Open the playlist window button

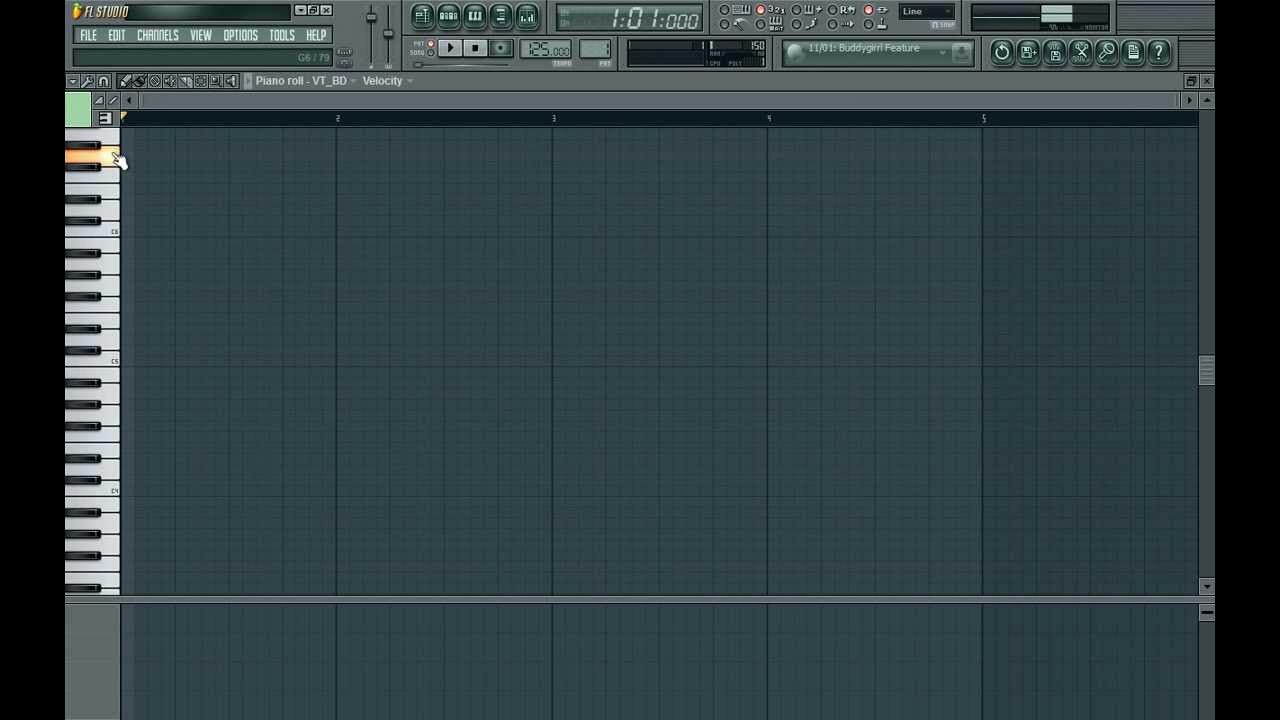(x=422, y=16)
